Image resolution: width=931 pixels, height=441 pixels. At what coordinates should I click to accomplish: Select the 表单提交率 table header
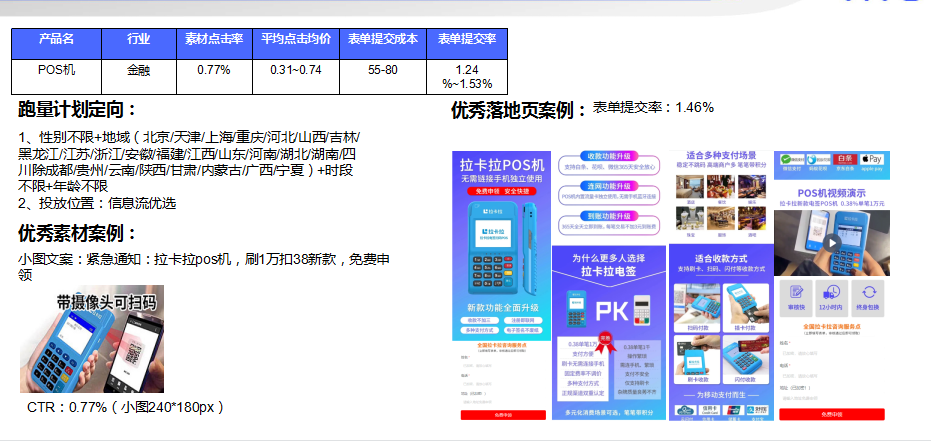click(x=467, y=43)
